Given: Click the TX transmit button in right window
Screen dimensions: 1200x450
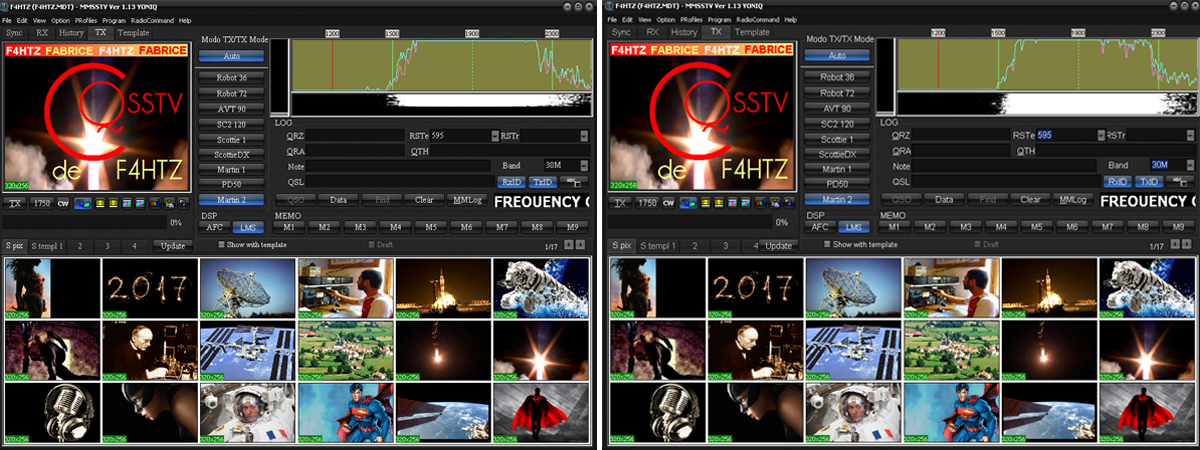Looking at the screenshot, I should pyautogui.click(x=621, y=203).
